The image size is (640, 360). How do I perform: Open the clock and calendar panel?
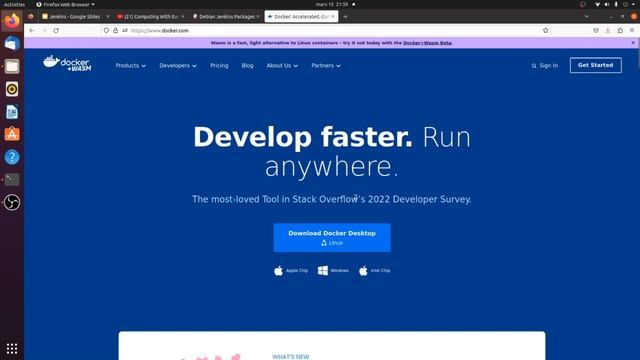pyautogui.click(x=332, y=4)
